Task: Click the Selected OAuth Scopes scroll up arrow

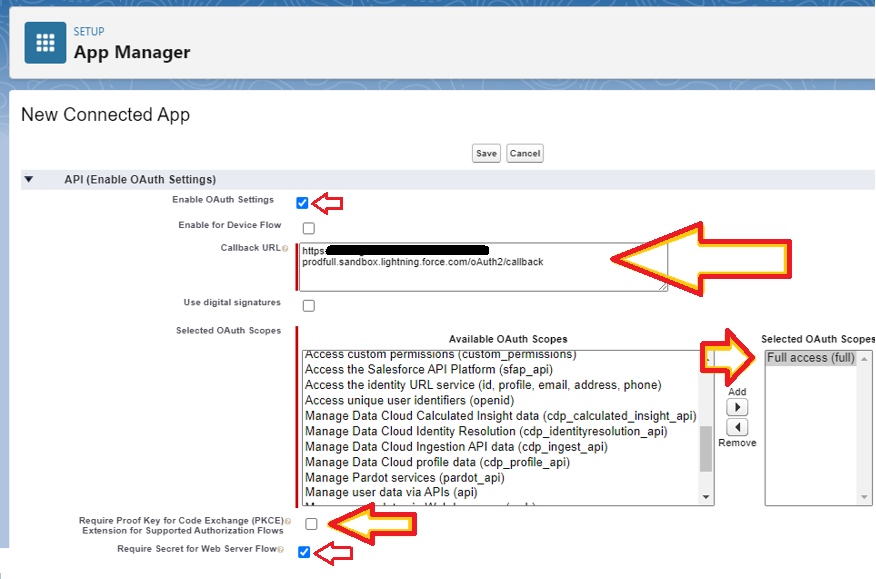Action: tap(865, 357)
